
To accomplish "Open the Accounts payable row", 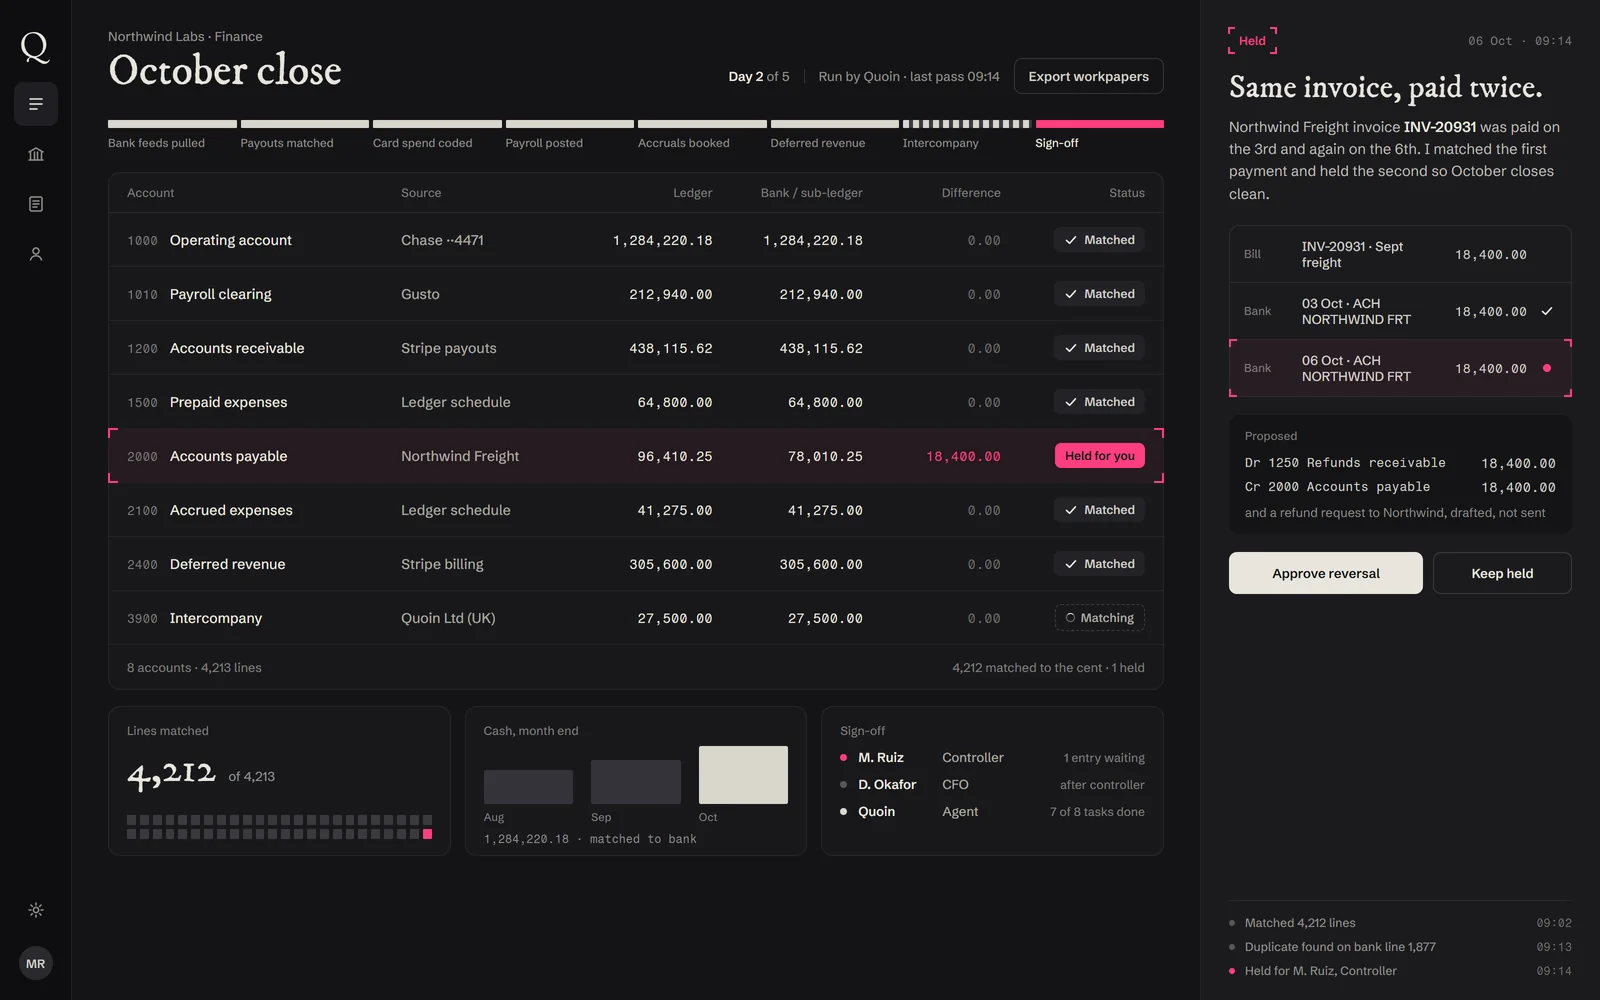I will pyautogui.click(x=636, y=456).
